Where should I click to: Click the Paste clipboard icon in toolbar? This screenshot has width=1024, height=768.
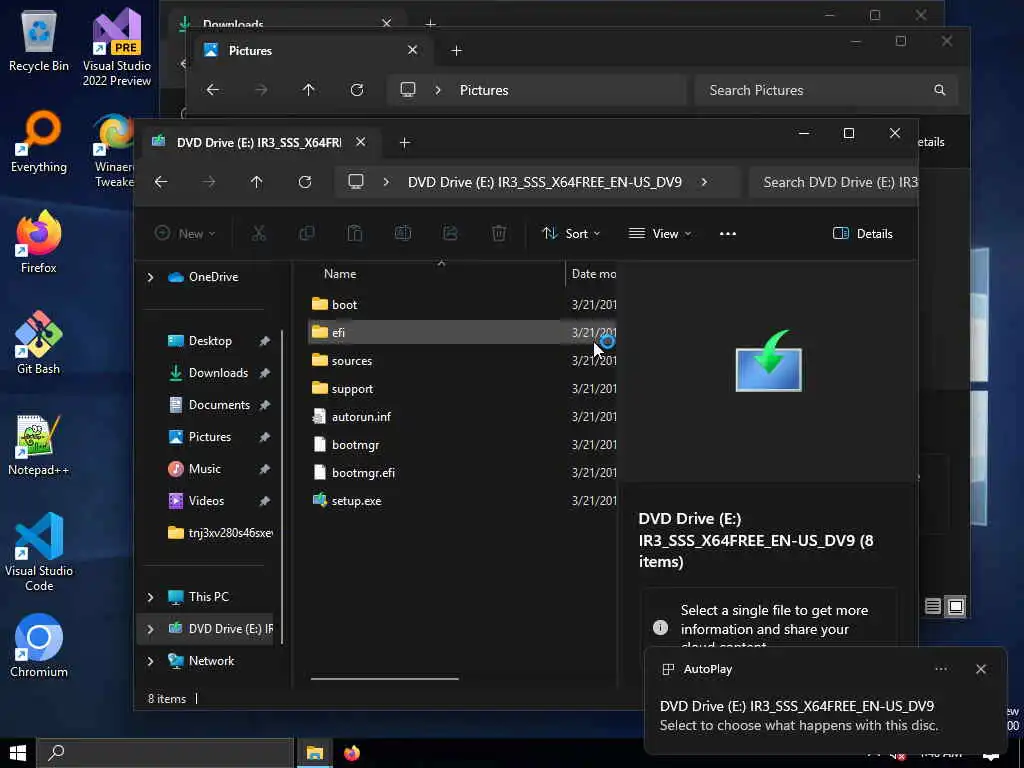355,233
